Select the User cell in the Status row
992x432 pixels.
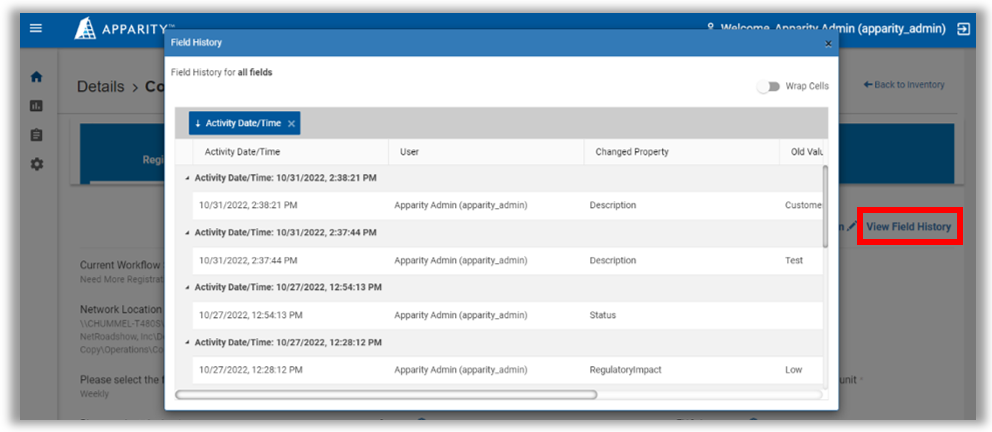coord(486,315)
